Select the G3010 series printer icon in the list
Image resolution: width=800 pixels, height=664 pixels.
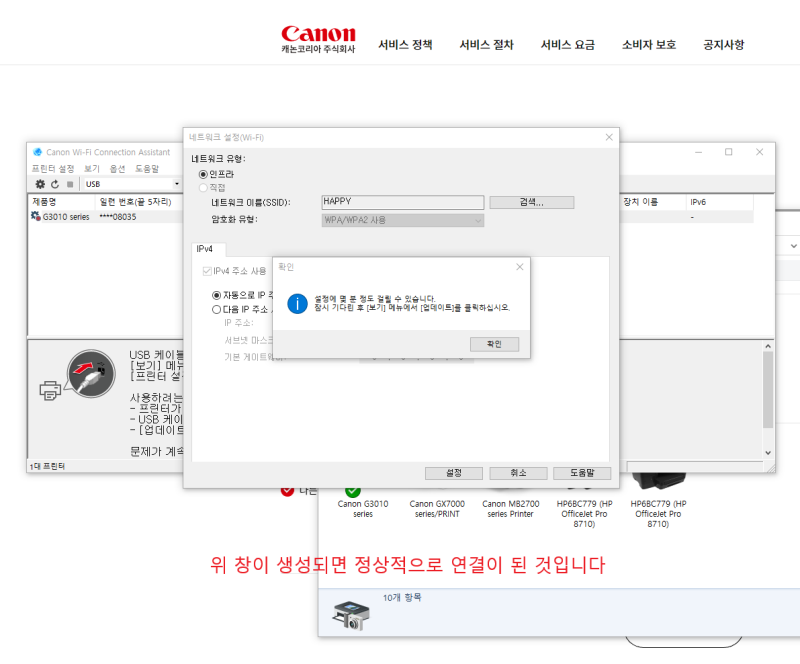pos(35,213)
